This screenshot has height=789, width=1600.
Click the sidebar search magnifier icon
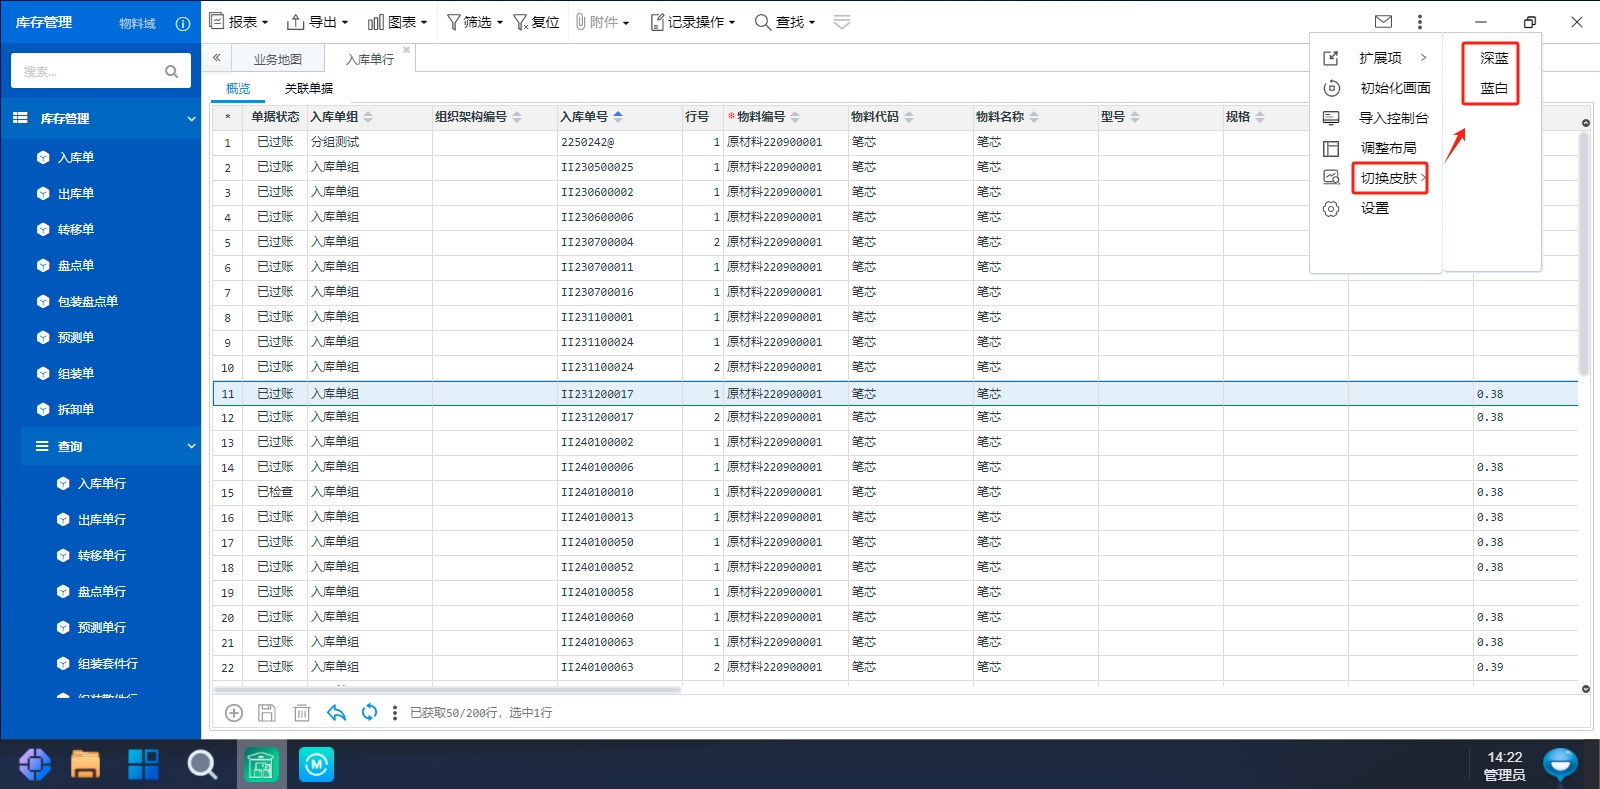[x=171, y=71]
